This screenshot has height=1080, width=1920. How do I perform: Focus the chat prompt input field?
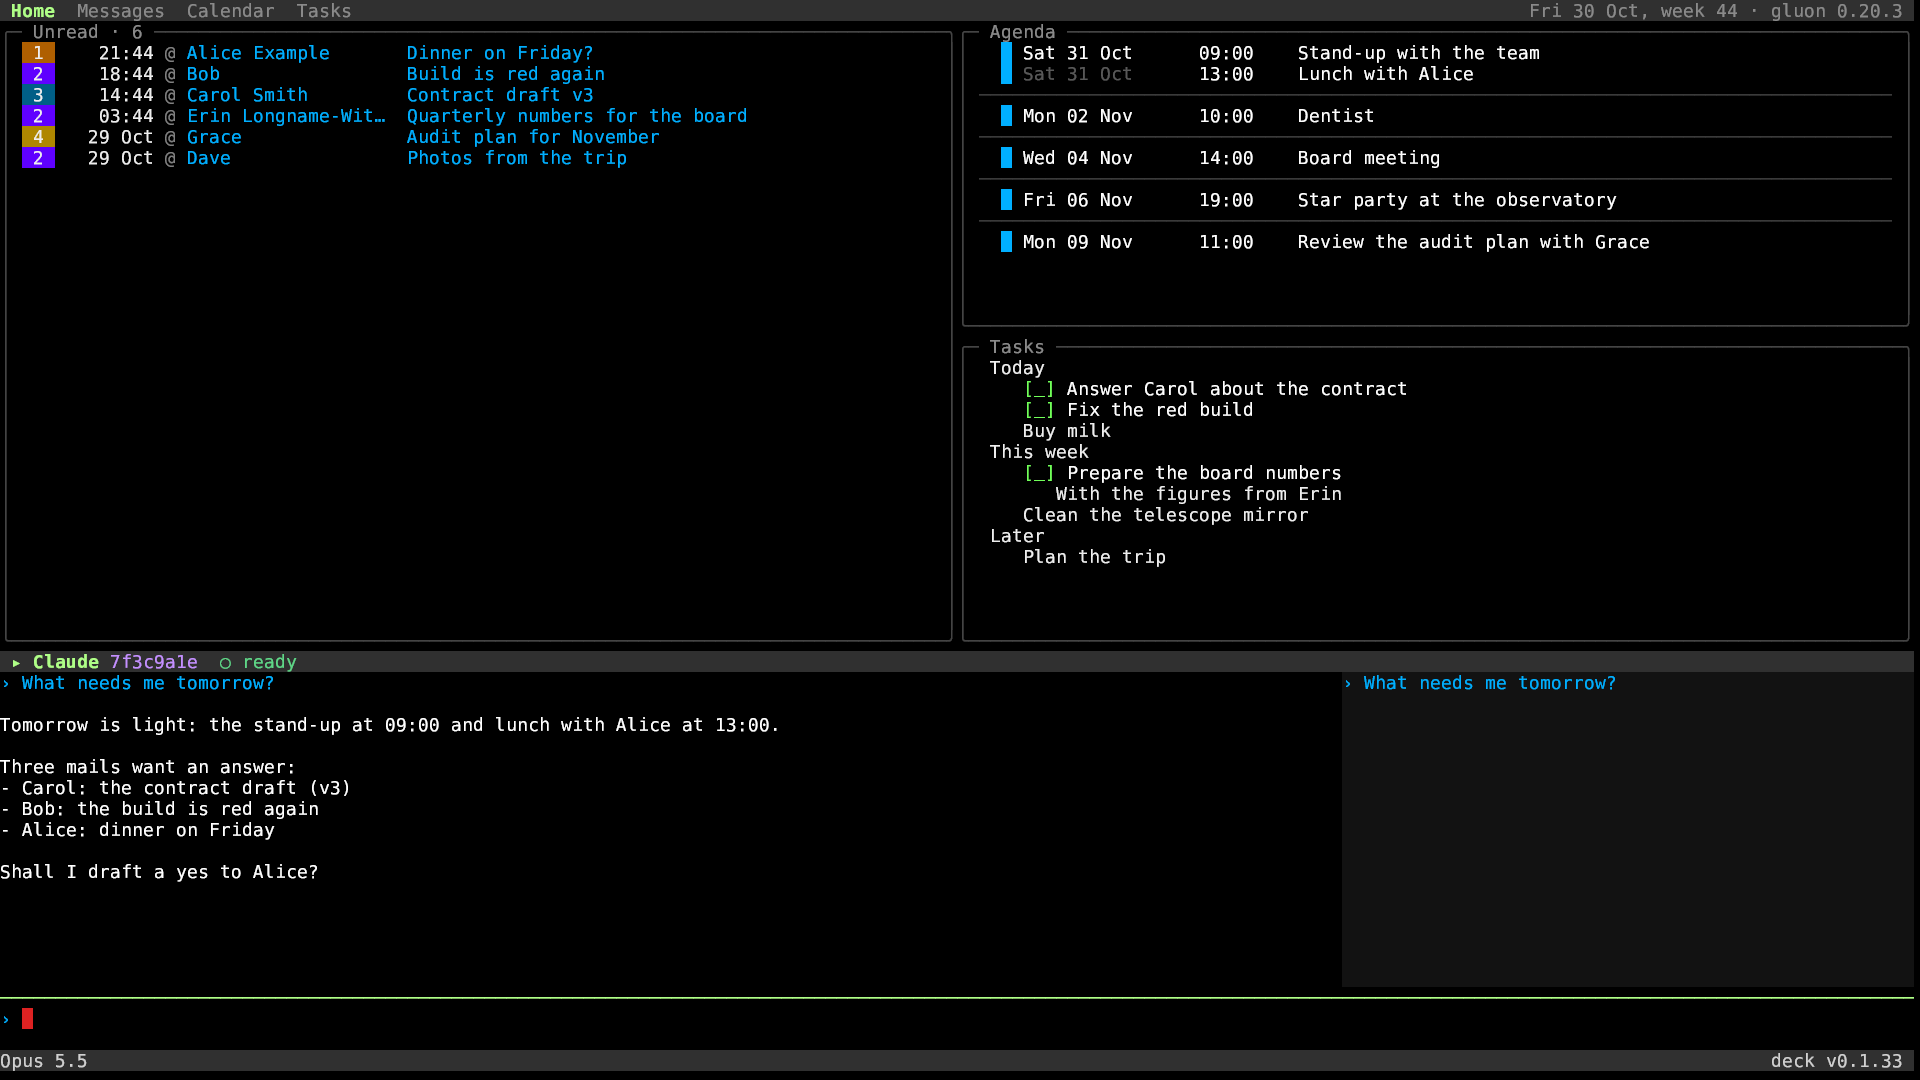pos(957,1019)
